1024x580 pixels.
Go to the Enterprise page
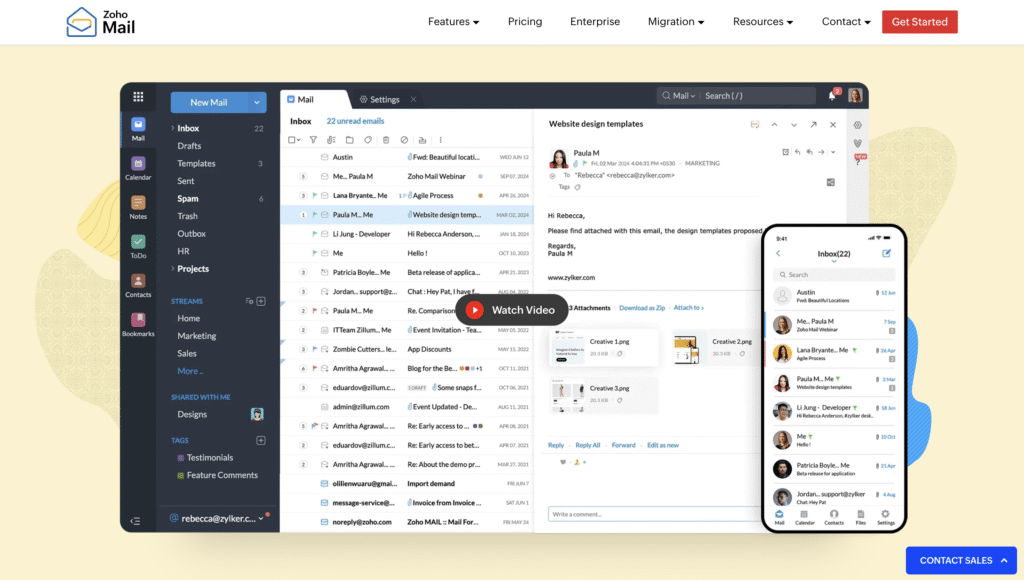[595, 22]
